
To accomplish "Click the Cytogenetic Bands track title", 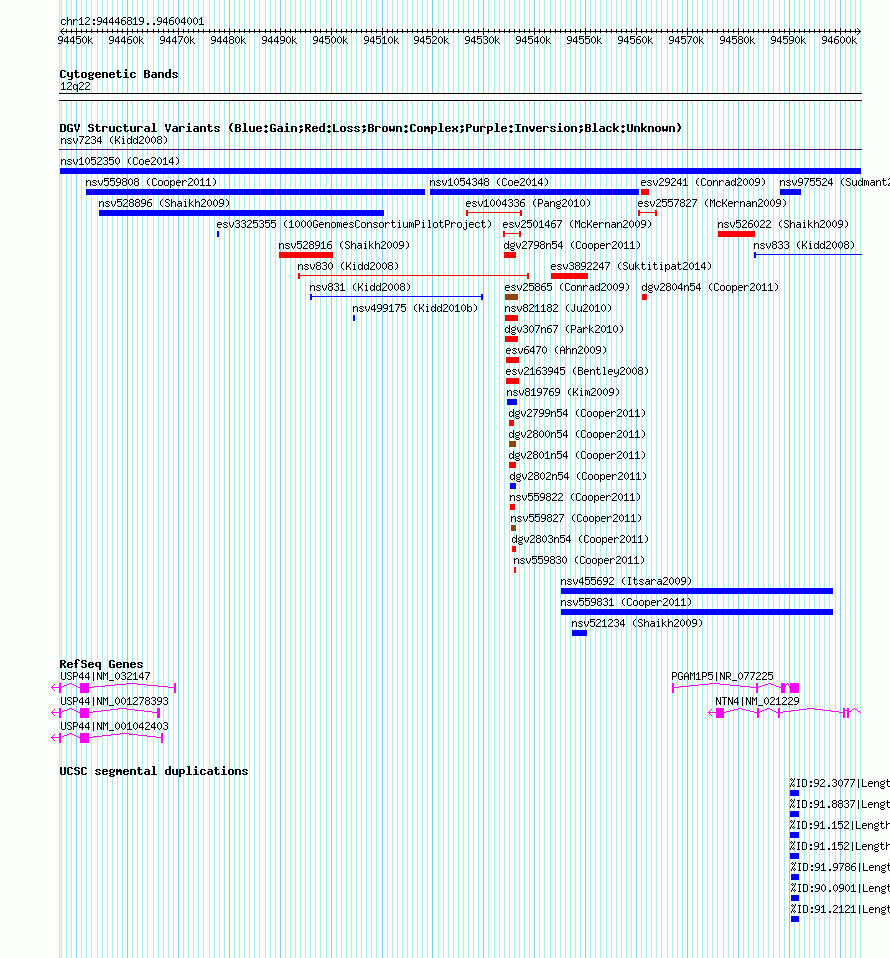I will pyautogui.click(x=119, y=74).
